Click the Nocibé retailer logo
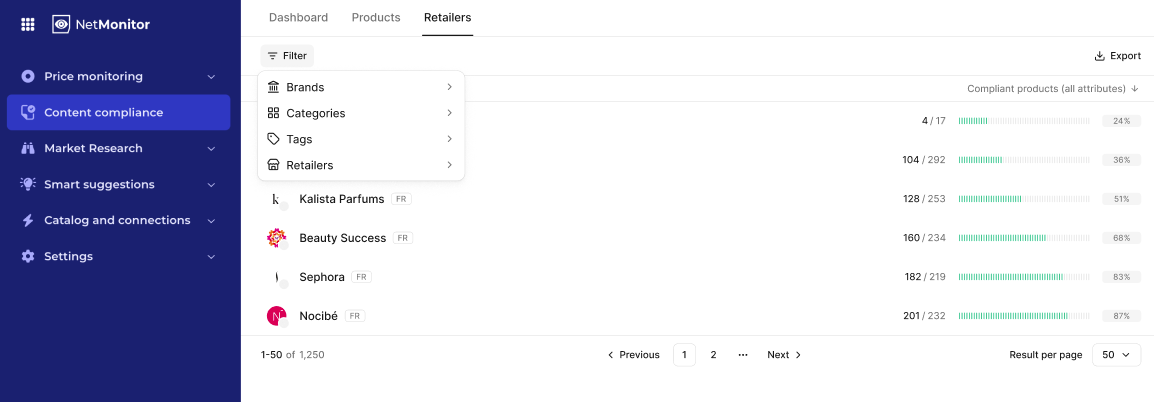1154x402 pixels. click(x=277, y=316)
